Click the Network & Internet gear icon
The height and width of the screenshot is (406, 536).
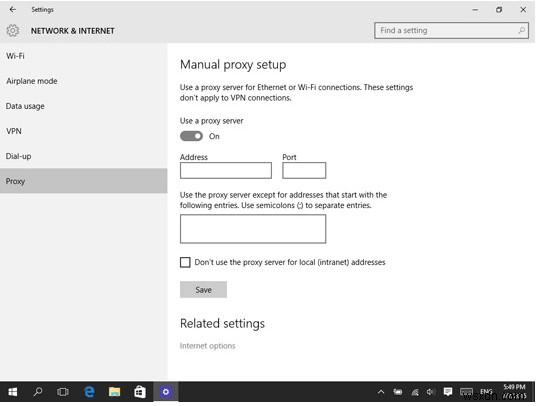tap(13, 31)
